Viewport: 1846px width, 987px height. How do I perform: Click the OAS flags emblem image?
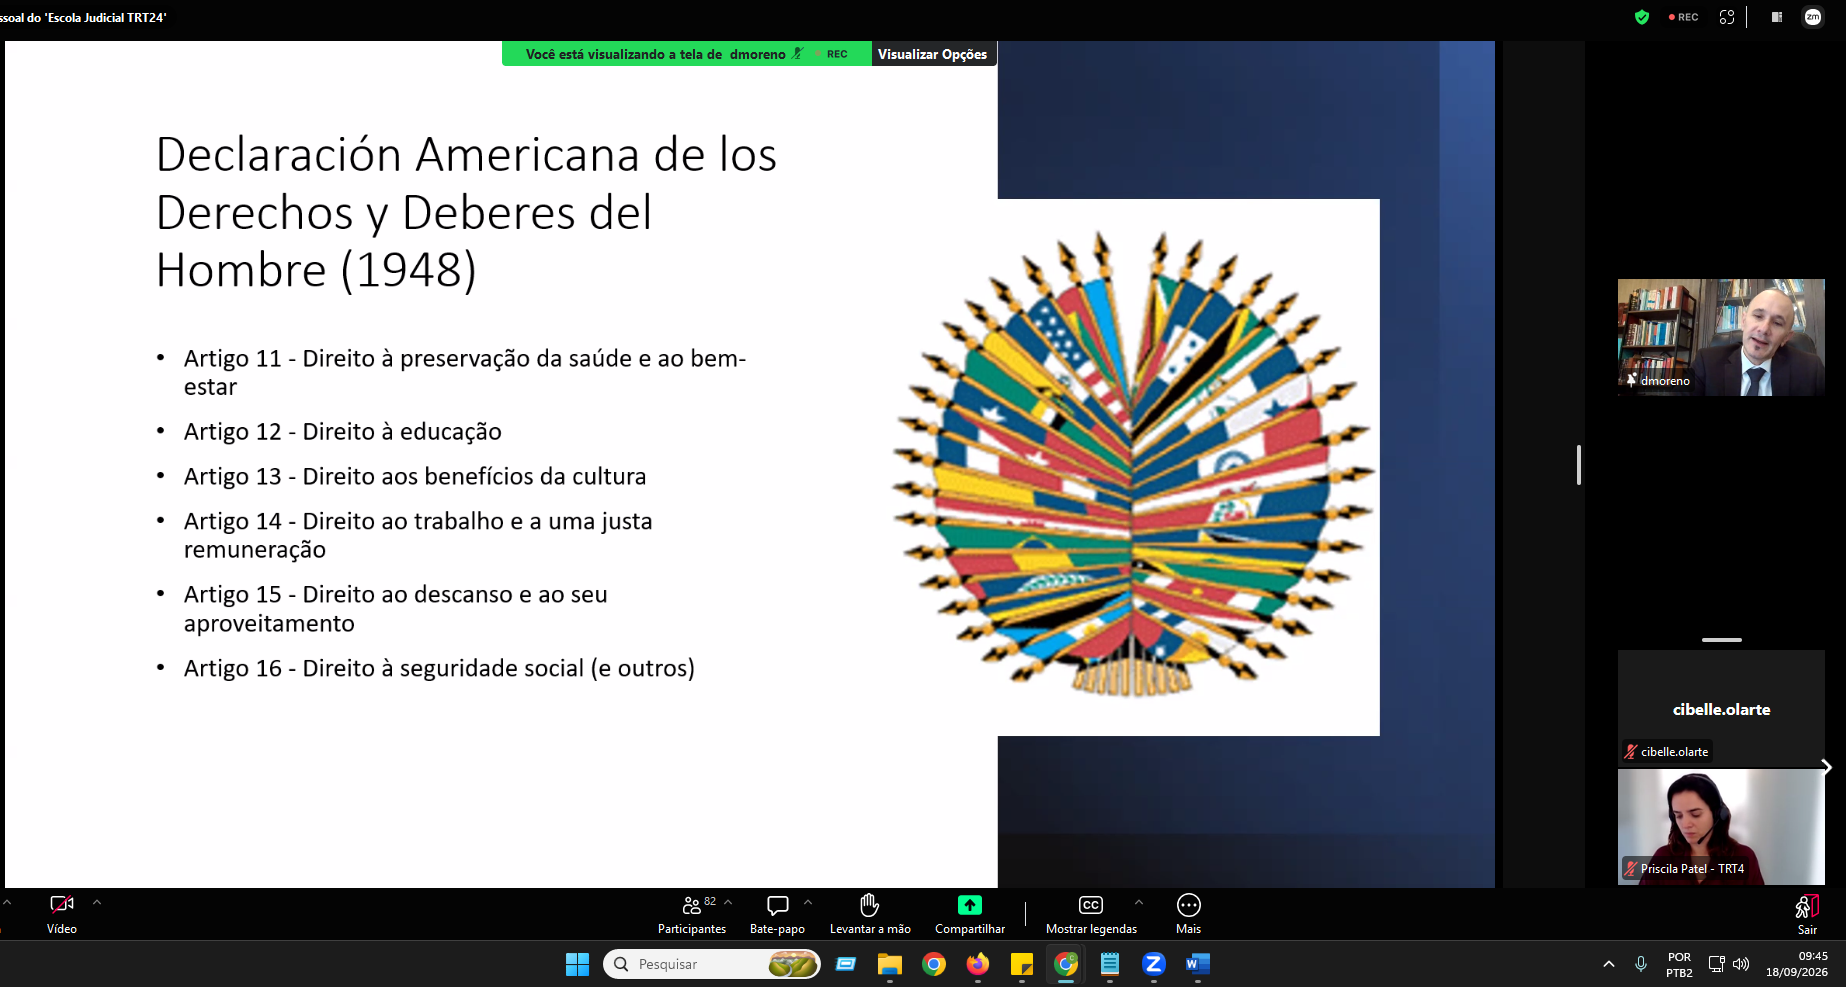[1133, 463]
